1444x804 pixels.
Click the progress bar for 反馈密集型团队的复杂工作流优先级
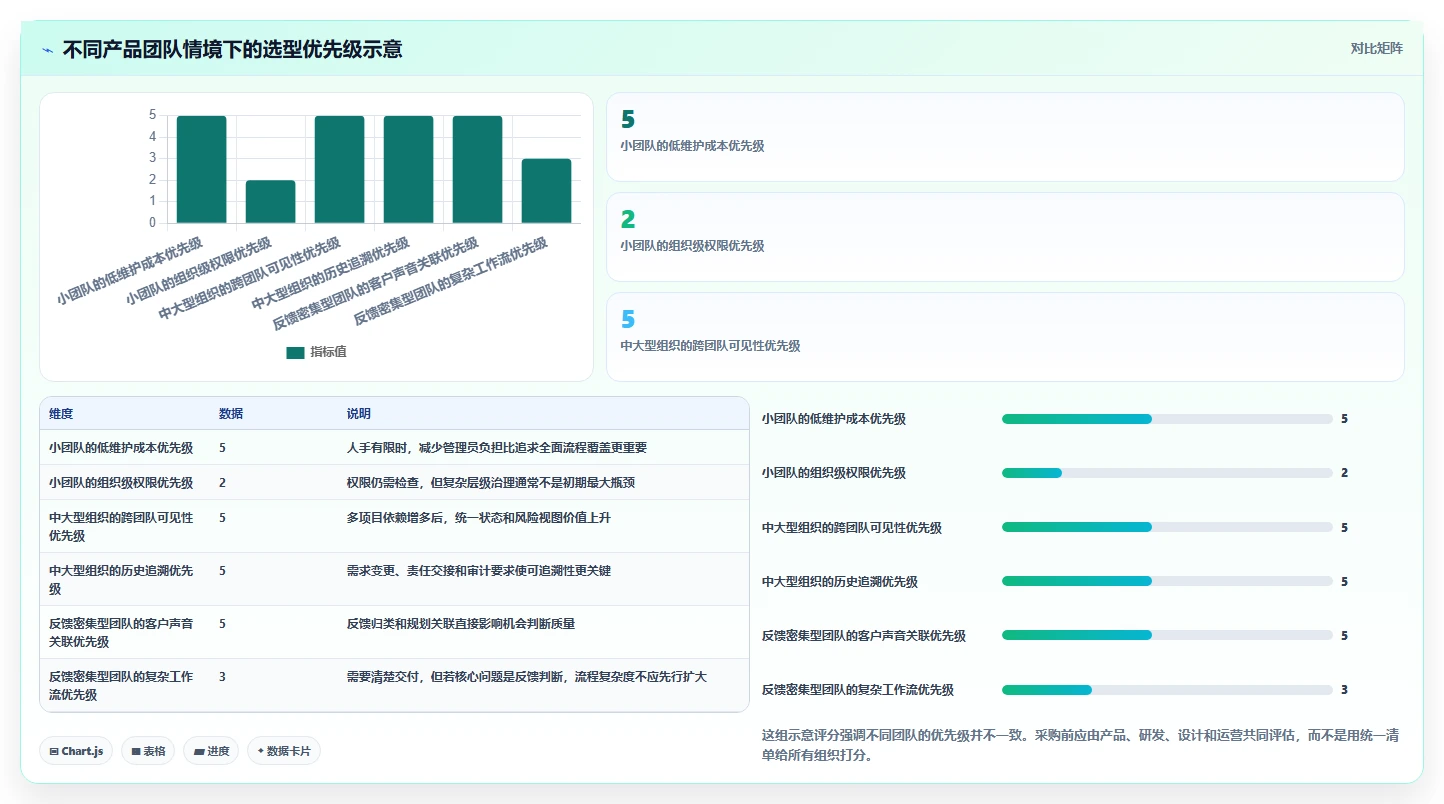pos(1167,689)
